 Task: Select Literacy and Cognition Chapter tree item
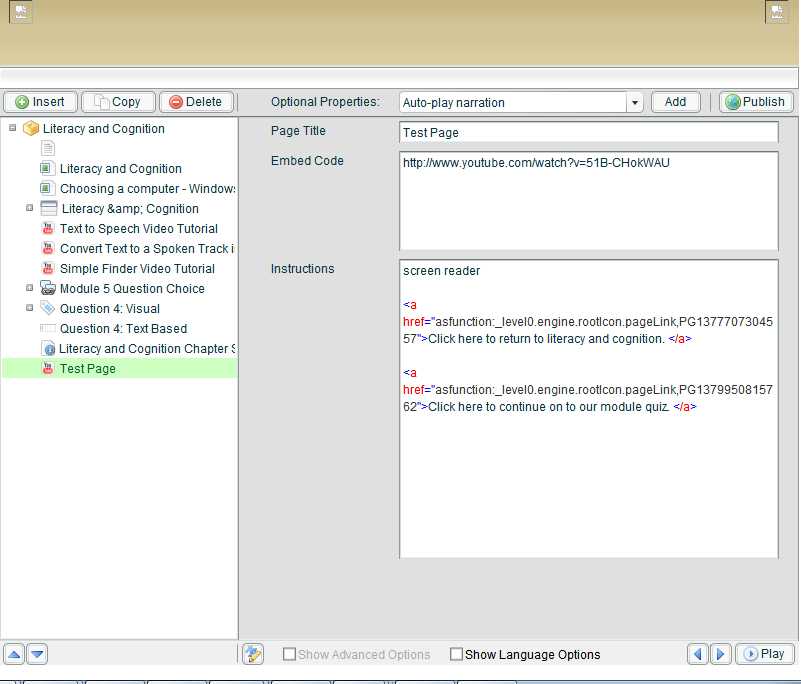point(147,348)
